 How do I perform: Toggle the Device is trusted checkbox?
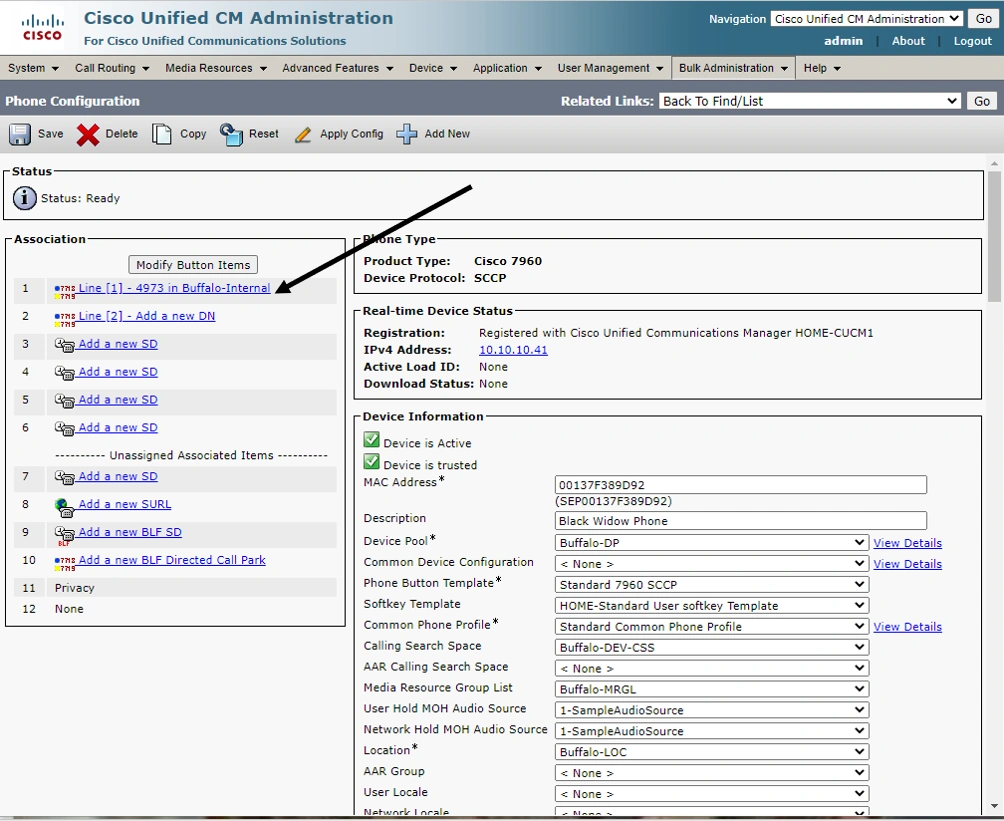[371, 461]
